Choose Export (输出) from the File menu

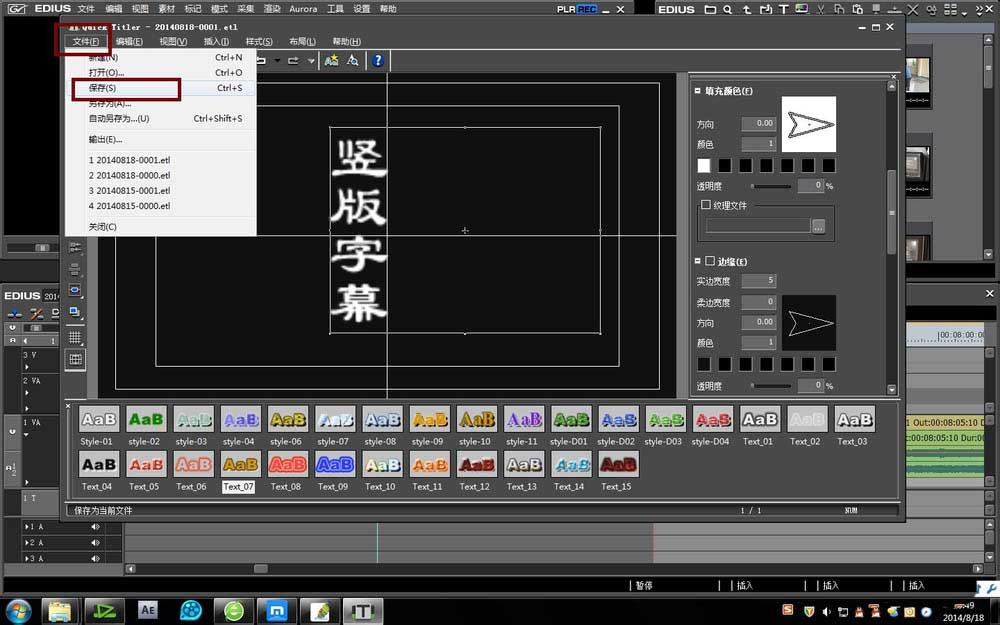[160, 140]
